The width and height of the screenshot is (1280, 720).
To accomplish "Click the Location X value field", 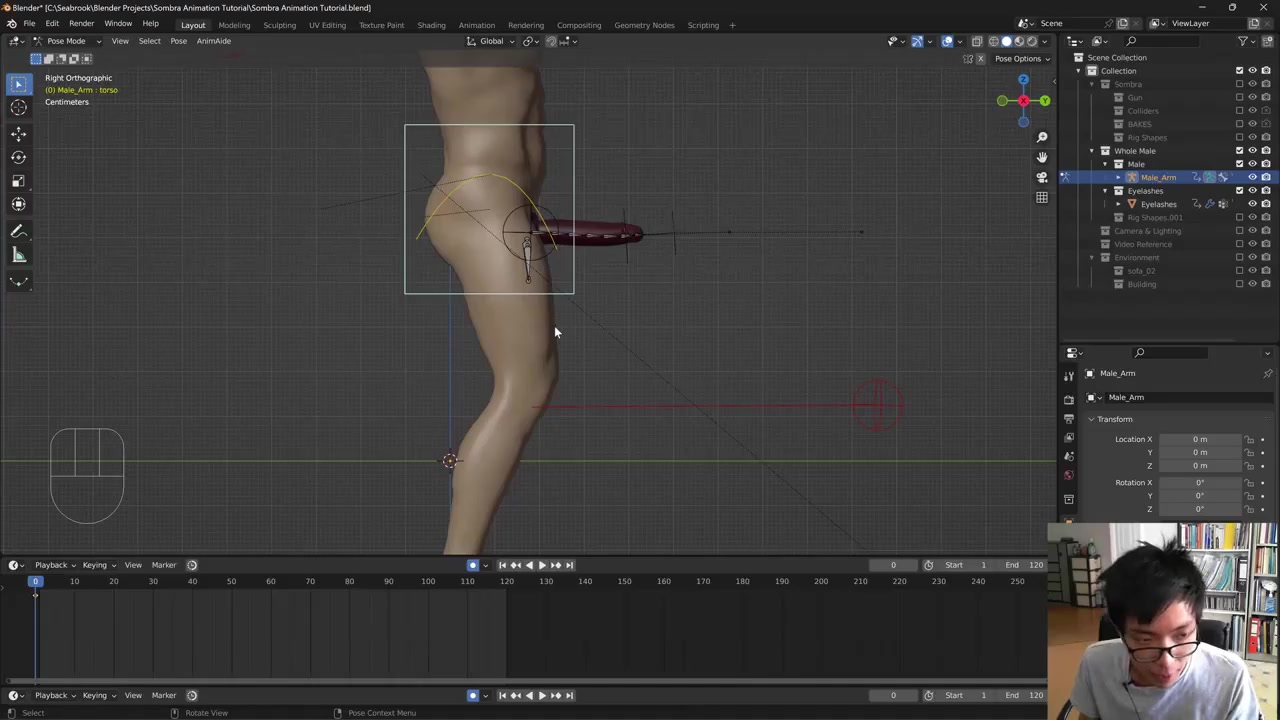I will point(1199,439).
